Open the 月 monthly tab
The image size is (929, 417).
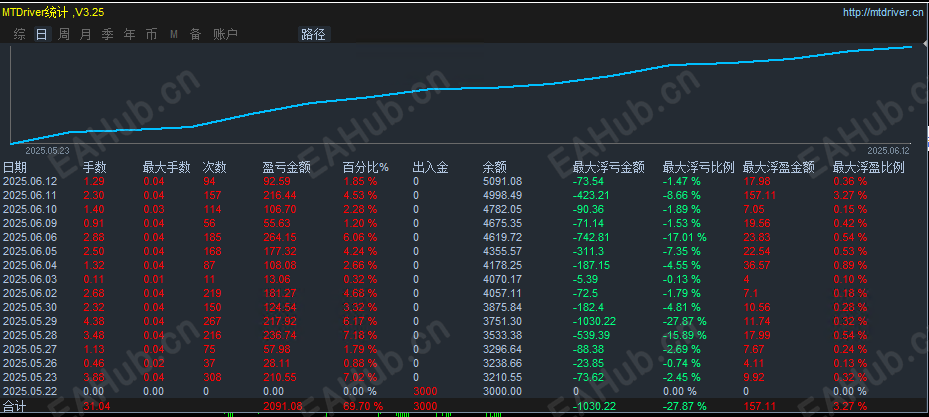85,34
